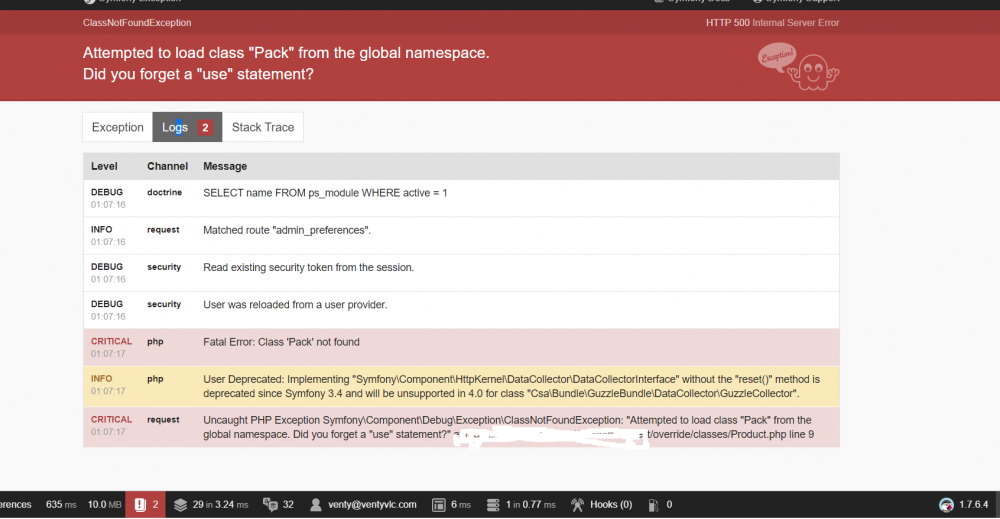Click the Channel column header

[167, 166]
